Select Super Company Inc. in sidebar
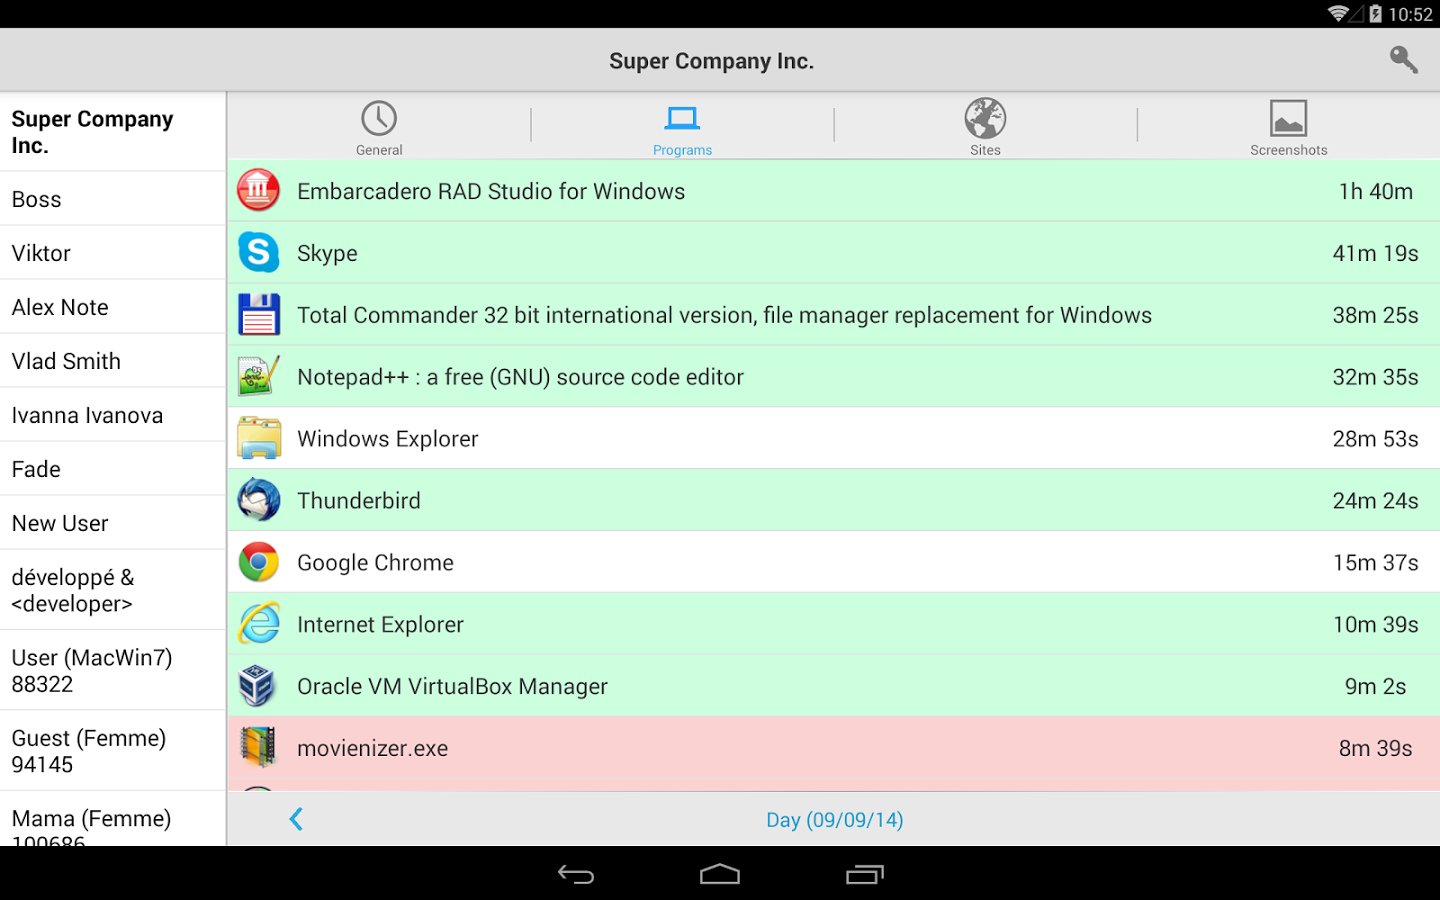This screenshot has width=1440, height=900. 113,132
